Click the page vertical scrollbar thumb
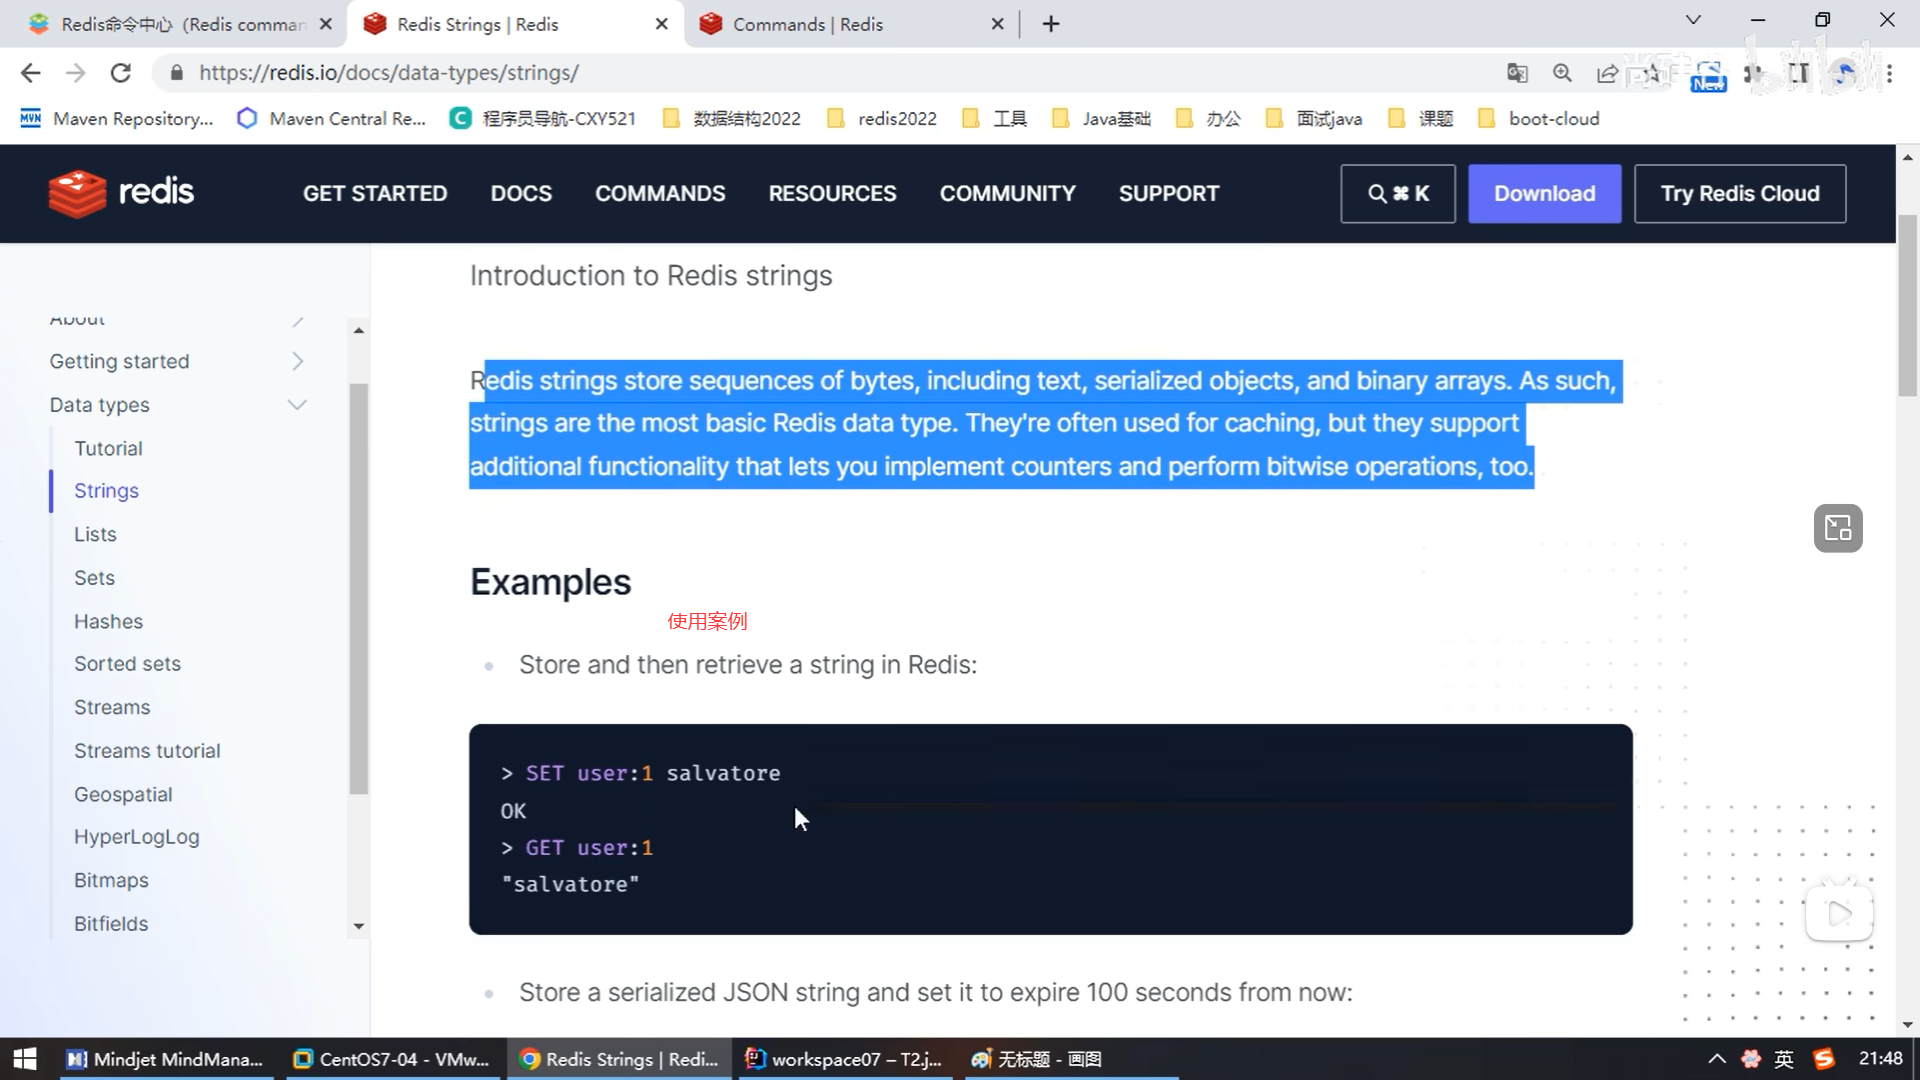Image resolution: width=1920 pixels, height=1080 pixels. click(1907, 305)
